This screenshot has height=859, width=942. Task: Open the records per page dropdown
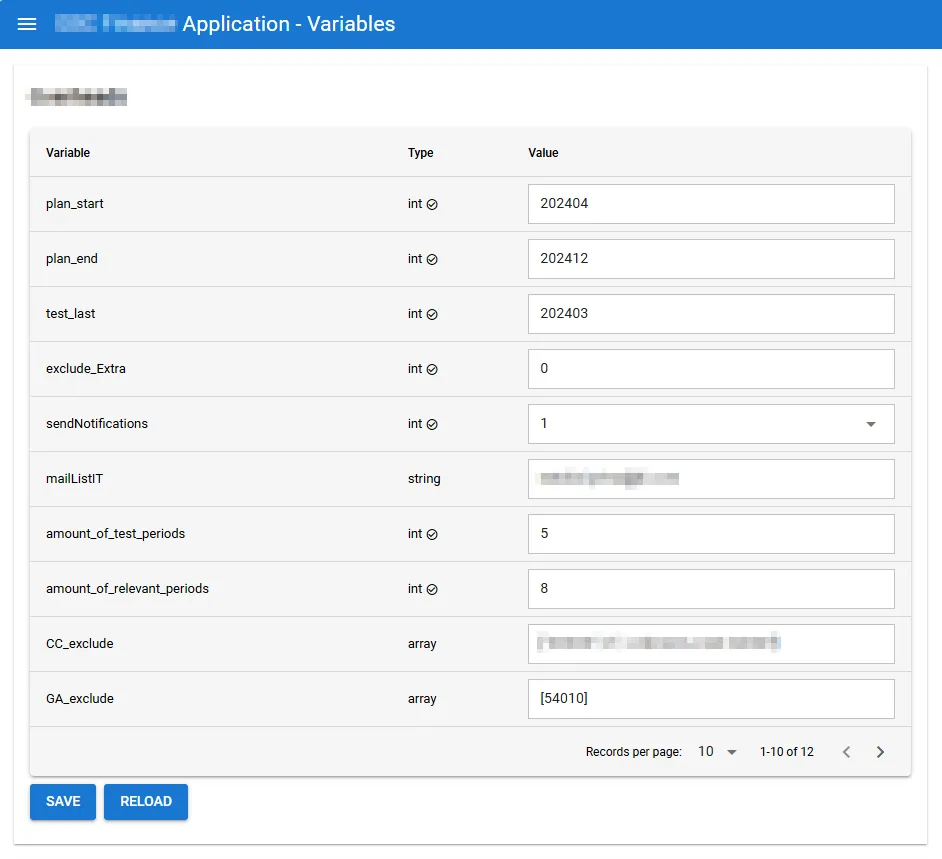pyautogui.click(x=717, y=752)
